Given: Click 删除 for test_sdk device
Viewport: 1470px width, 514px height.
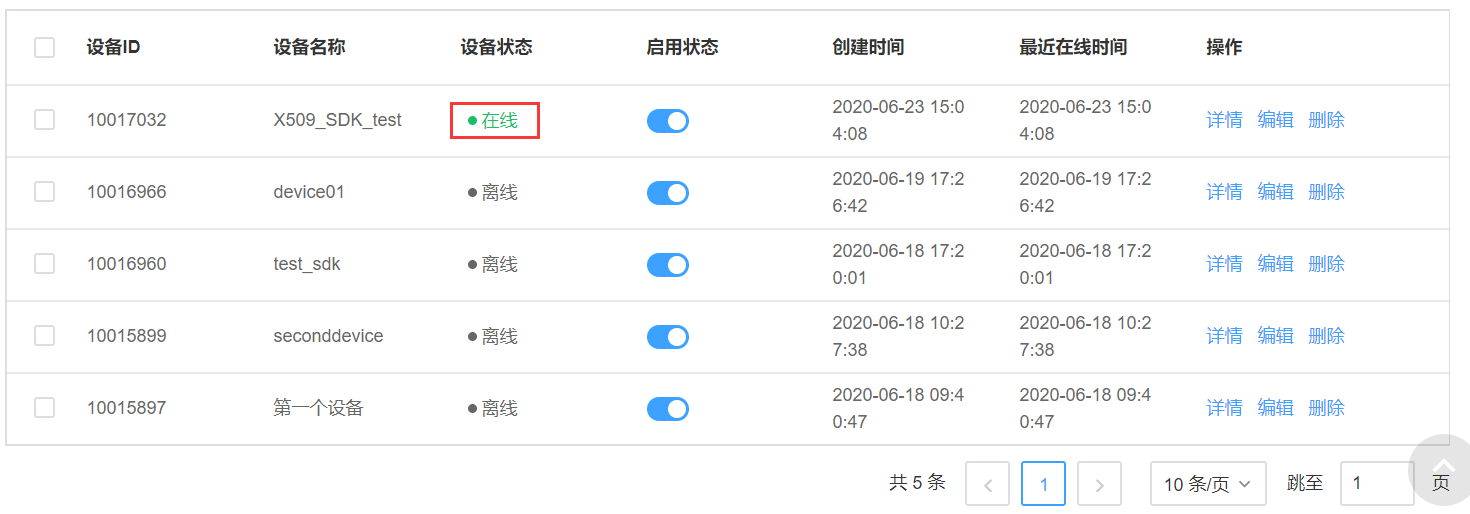Looking at the screenshot, I should pos(1326,264).
